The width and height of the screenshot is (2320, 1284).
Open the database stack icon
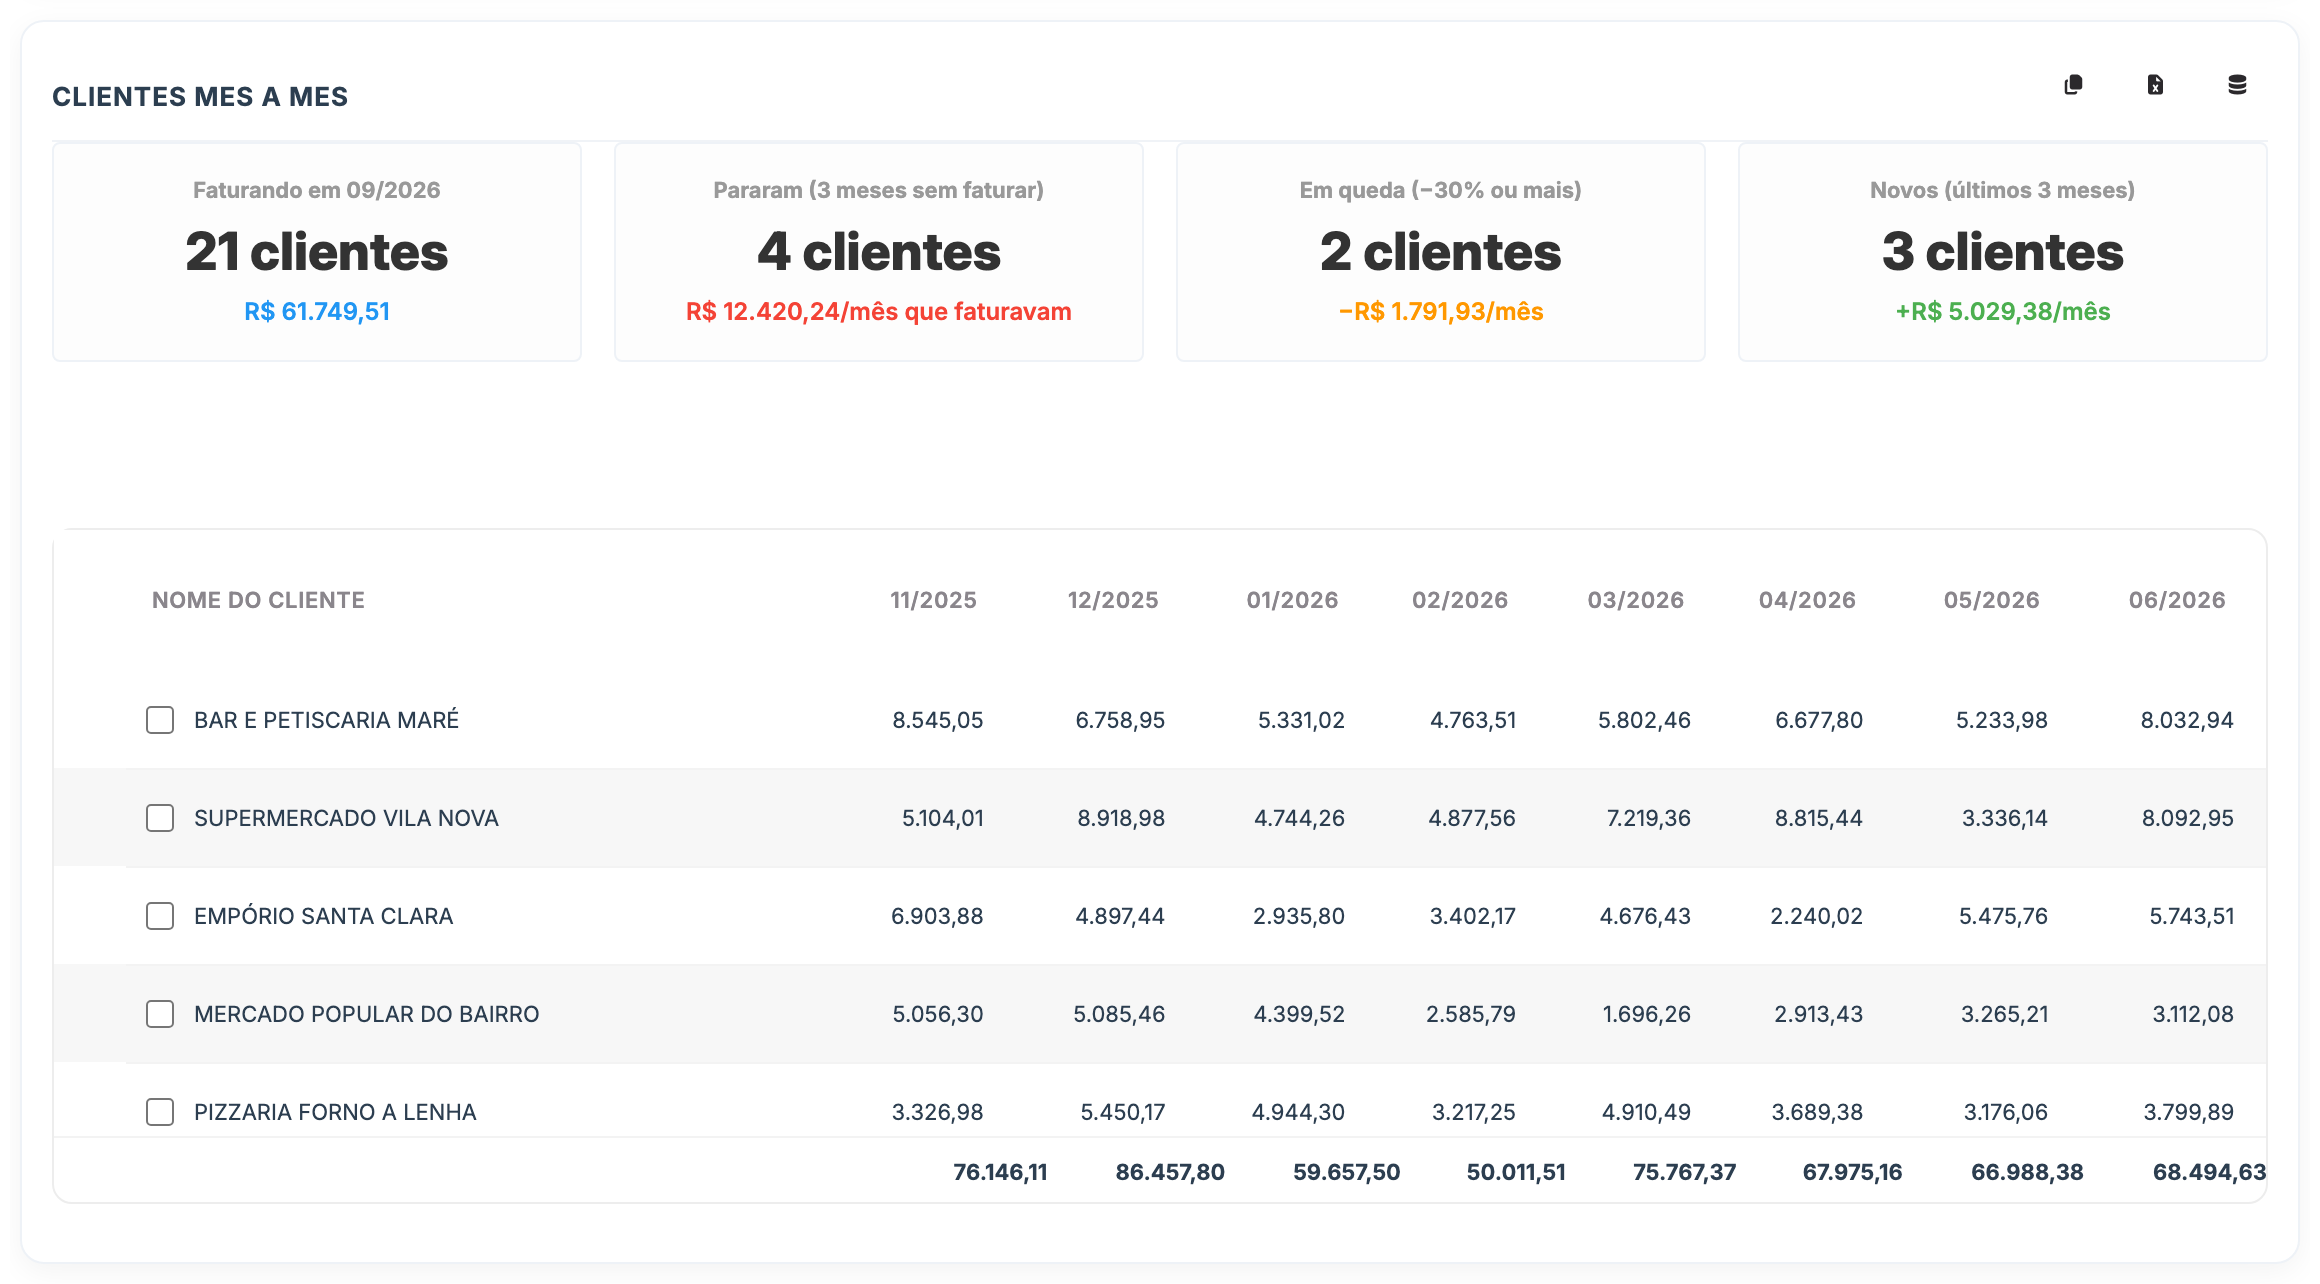(x=2237, y=85)
